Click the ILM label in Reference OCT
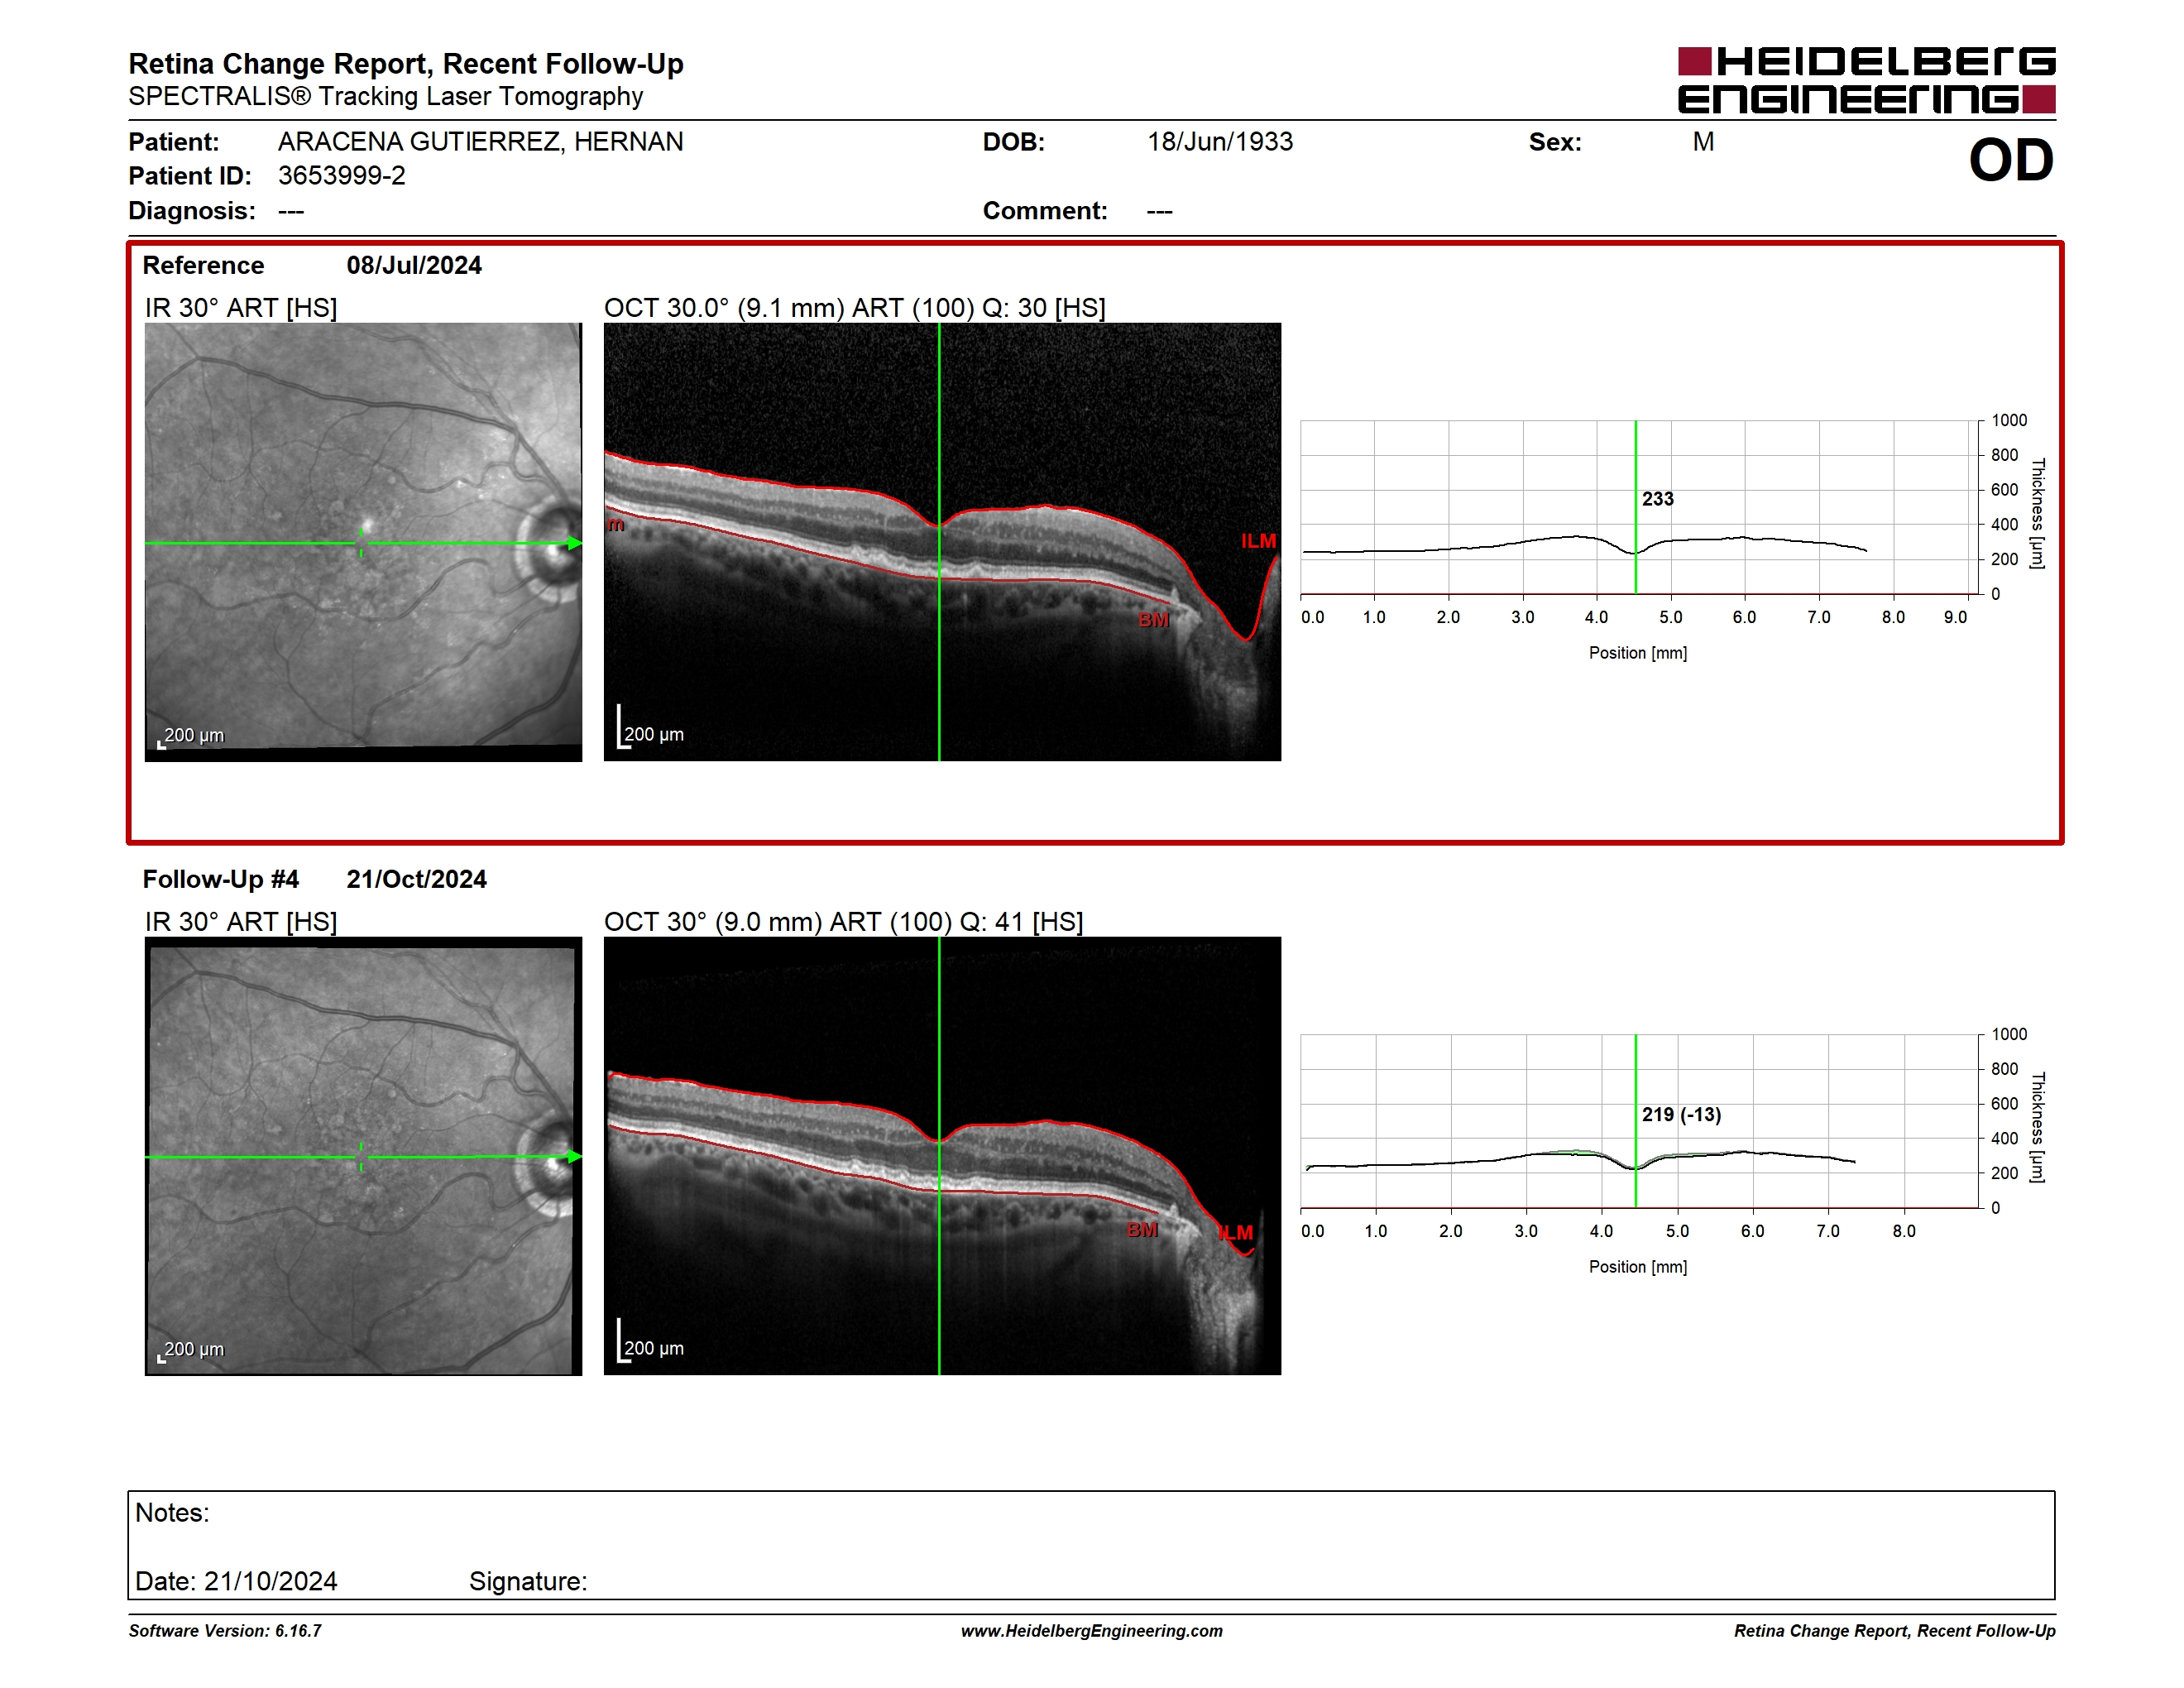2184x1688 pixels. click(1258, 541)
